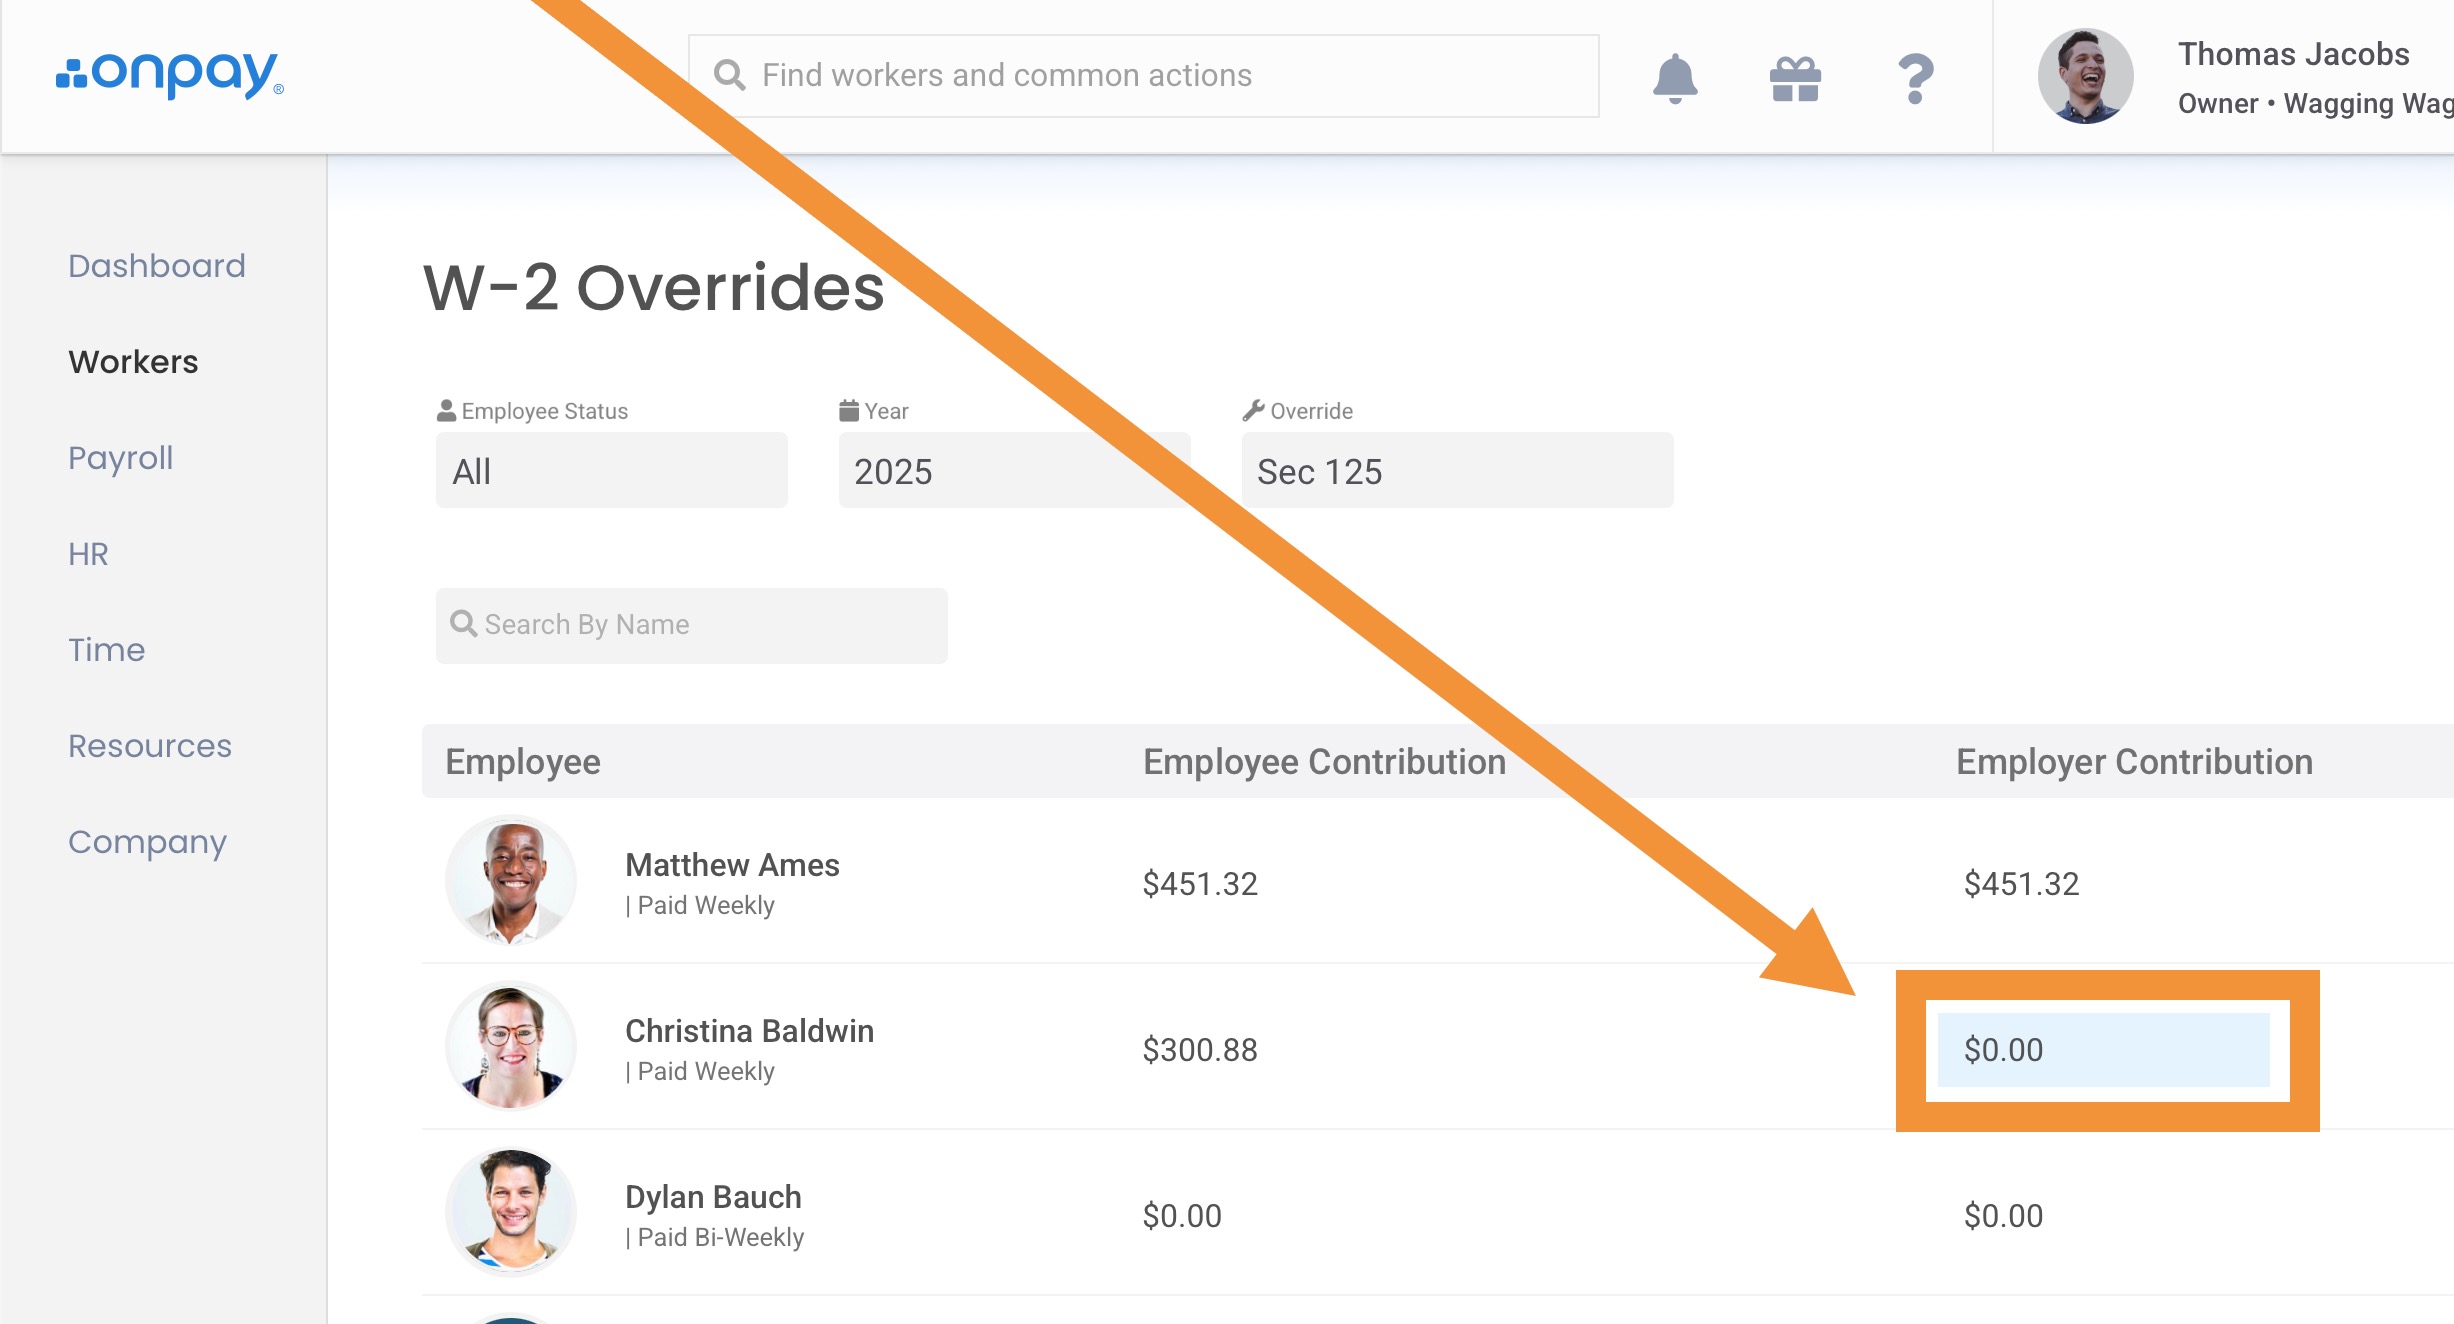Click the magnifier icon in top search
The height and width of the screenshot is (1324, 2454).
(x=729, y=75)
